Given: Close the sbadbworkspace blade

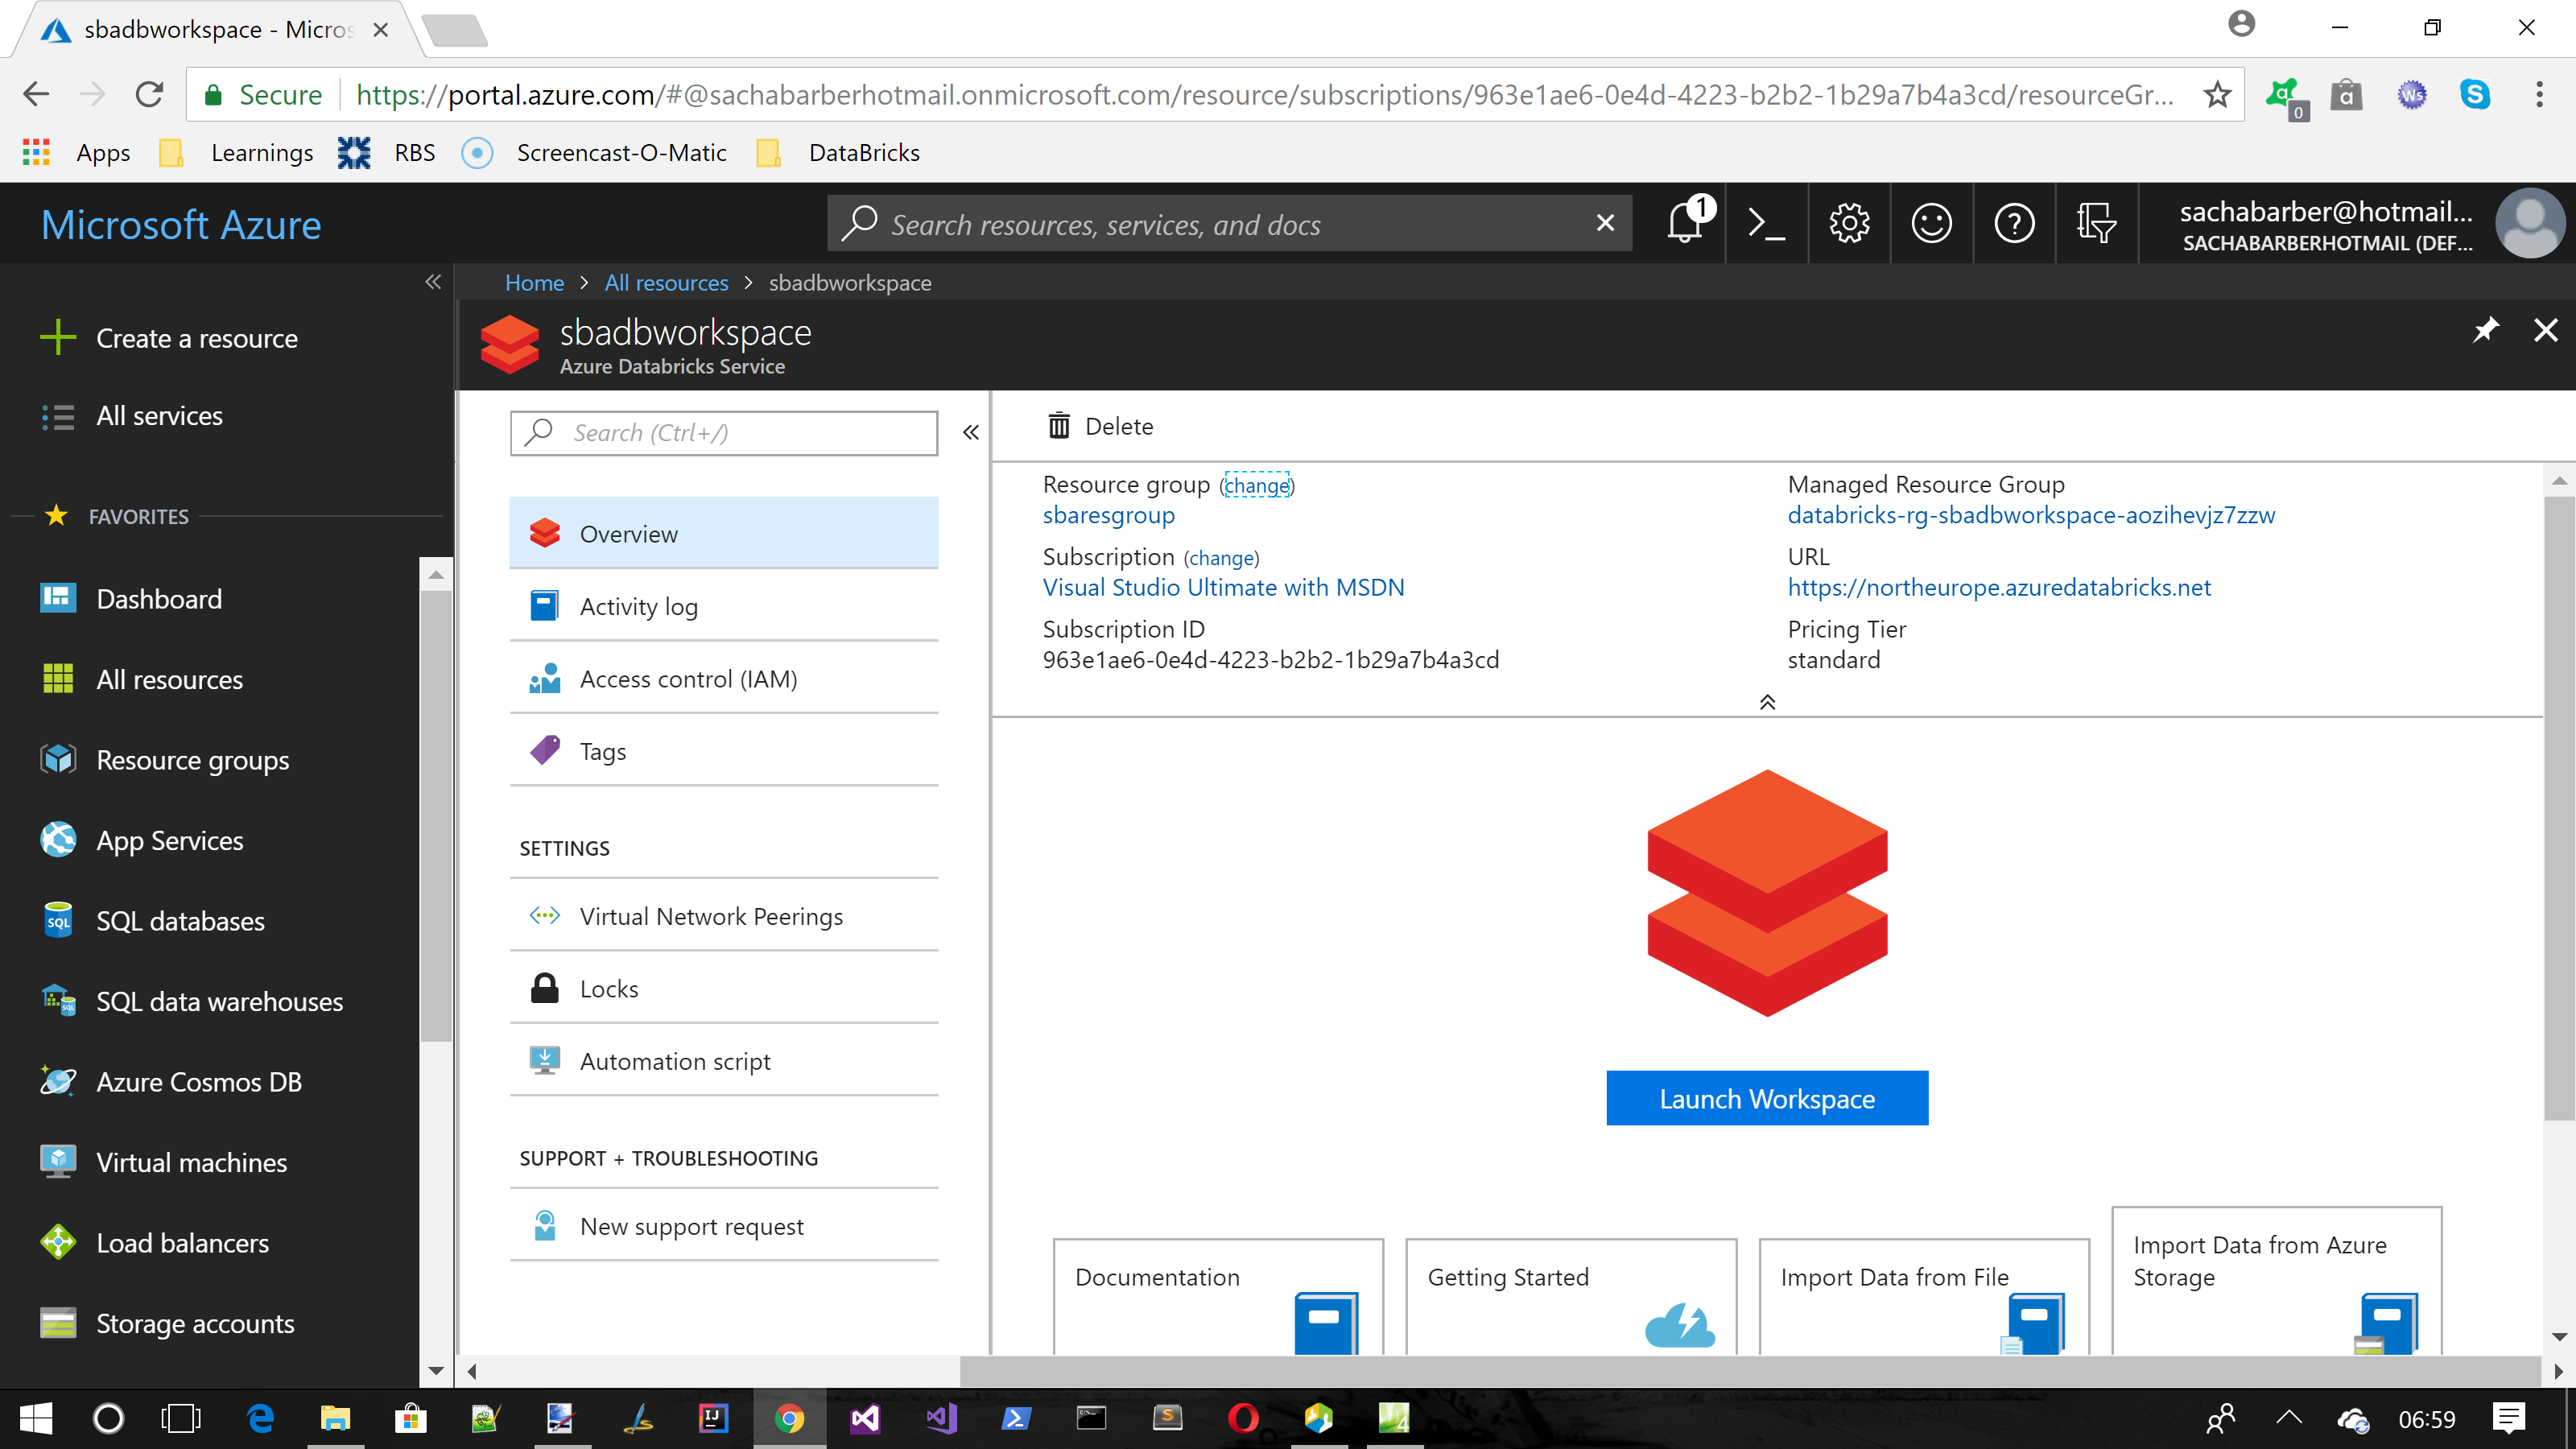Looking at the screenshot, I should click(x=2546, y=330).
